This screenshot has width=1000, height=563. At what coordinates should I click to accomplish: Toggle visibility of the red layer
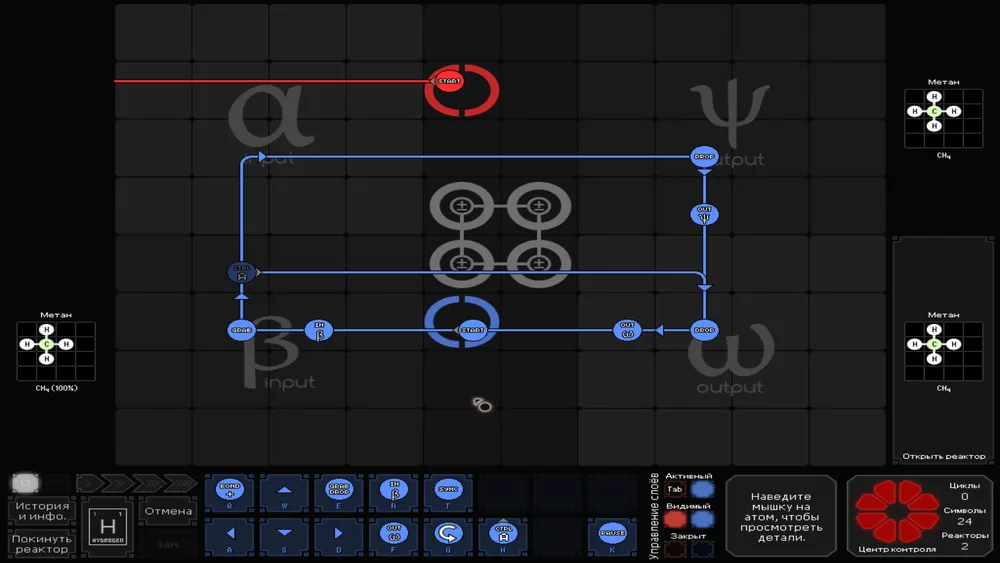click(x=675, y=519)
